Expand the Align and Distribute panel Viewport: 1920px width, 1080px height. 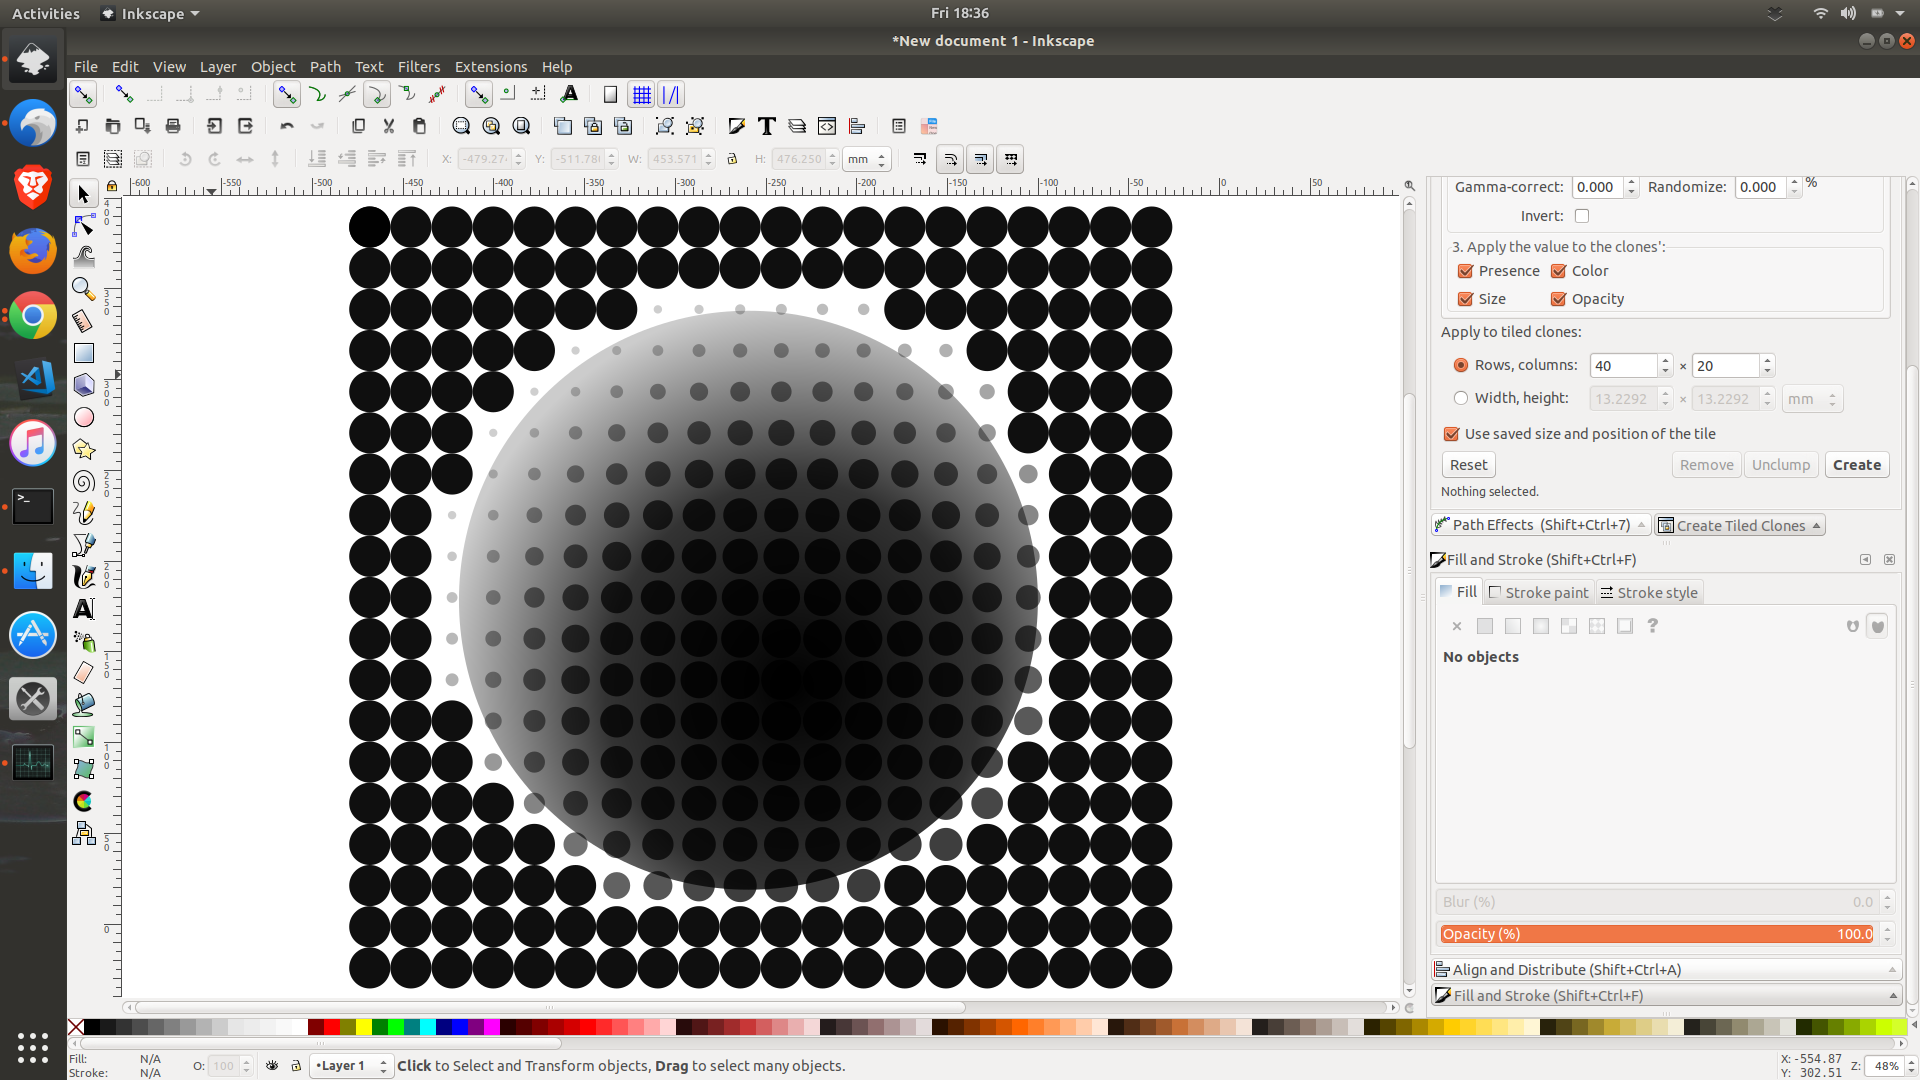point(1665,970)
